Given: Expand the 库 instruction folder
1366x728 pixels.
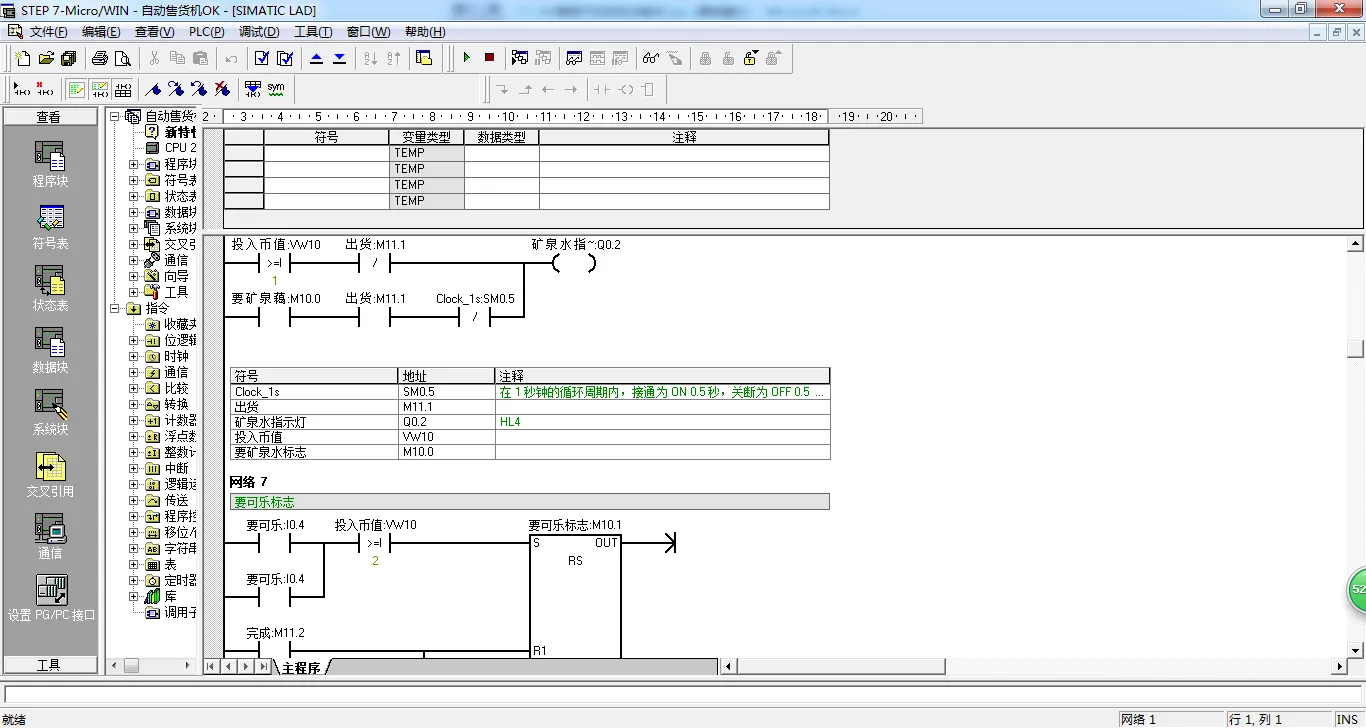Looking at the screenshot, I should pos(134,596).
